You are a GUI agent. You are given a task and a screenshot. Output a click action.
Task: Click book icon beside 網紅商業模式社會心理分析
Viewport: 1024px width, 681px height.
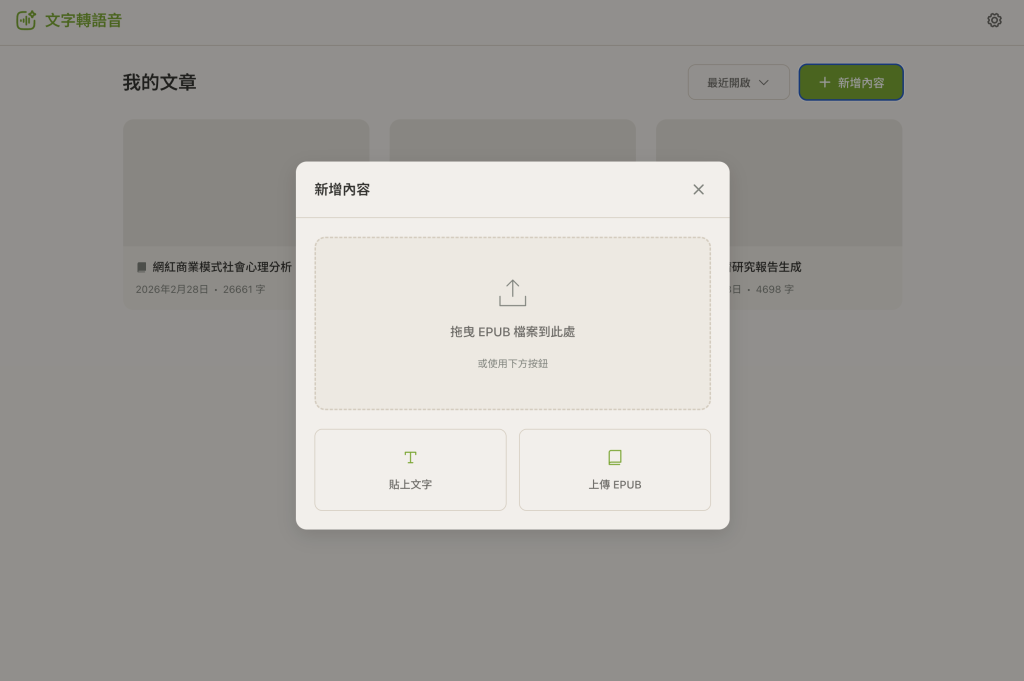point(142,267)
